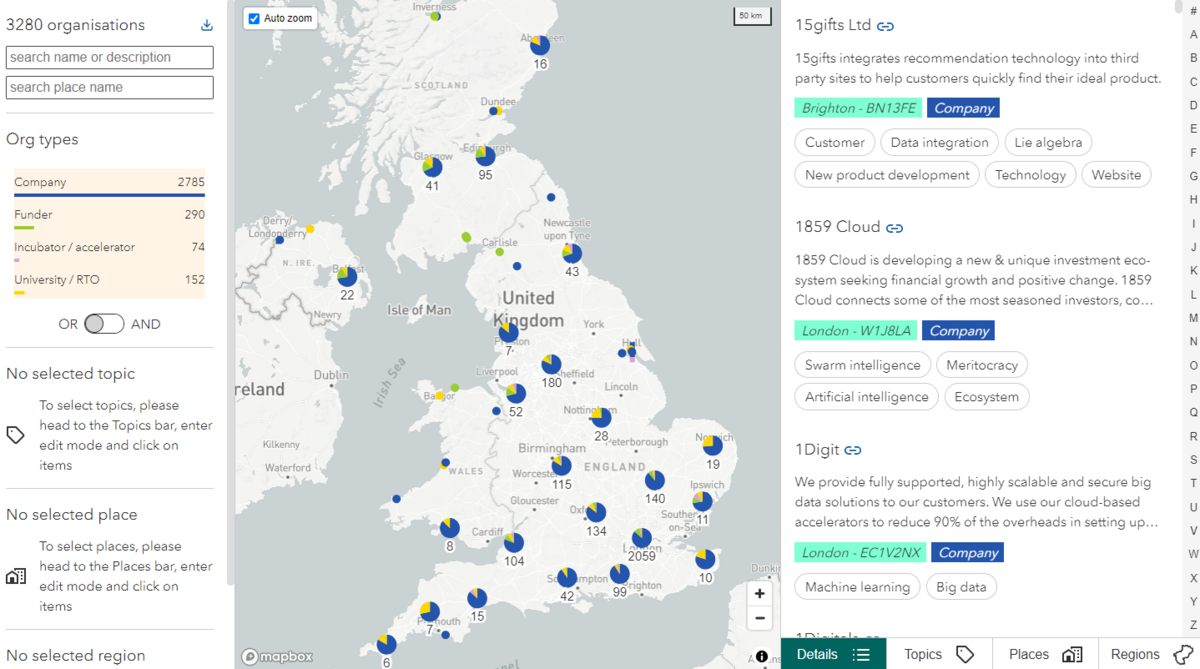
Task: Filter by Funder org type
Action: coord(109,217)
